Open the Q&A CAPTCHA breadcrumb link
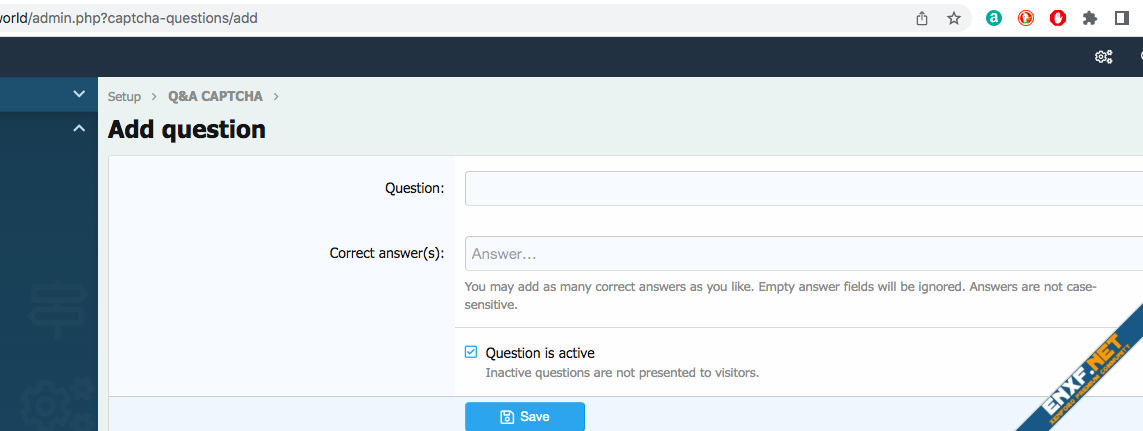The image size is (1143, 431). click(x=215, y=97)
